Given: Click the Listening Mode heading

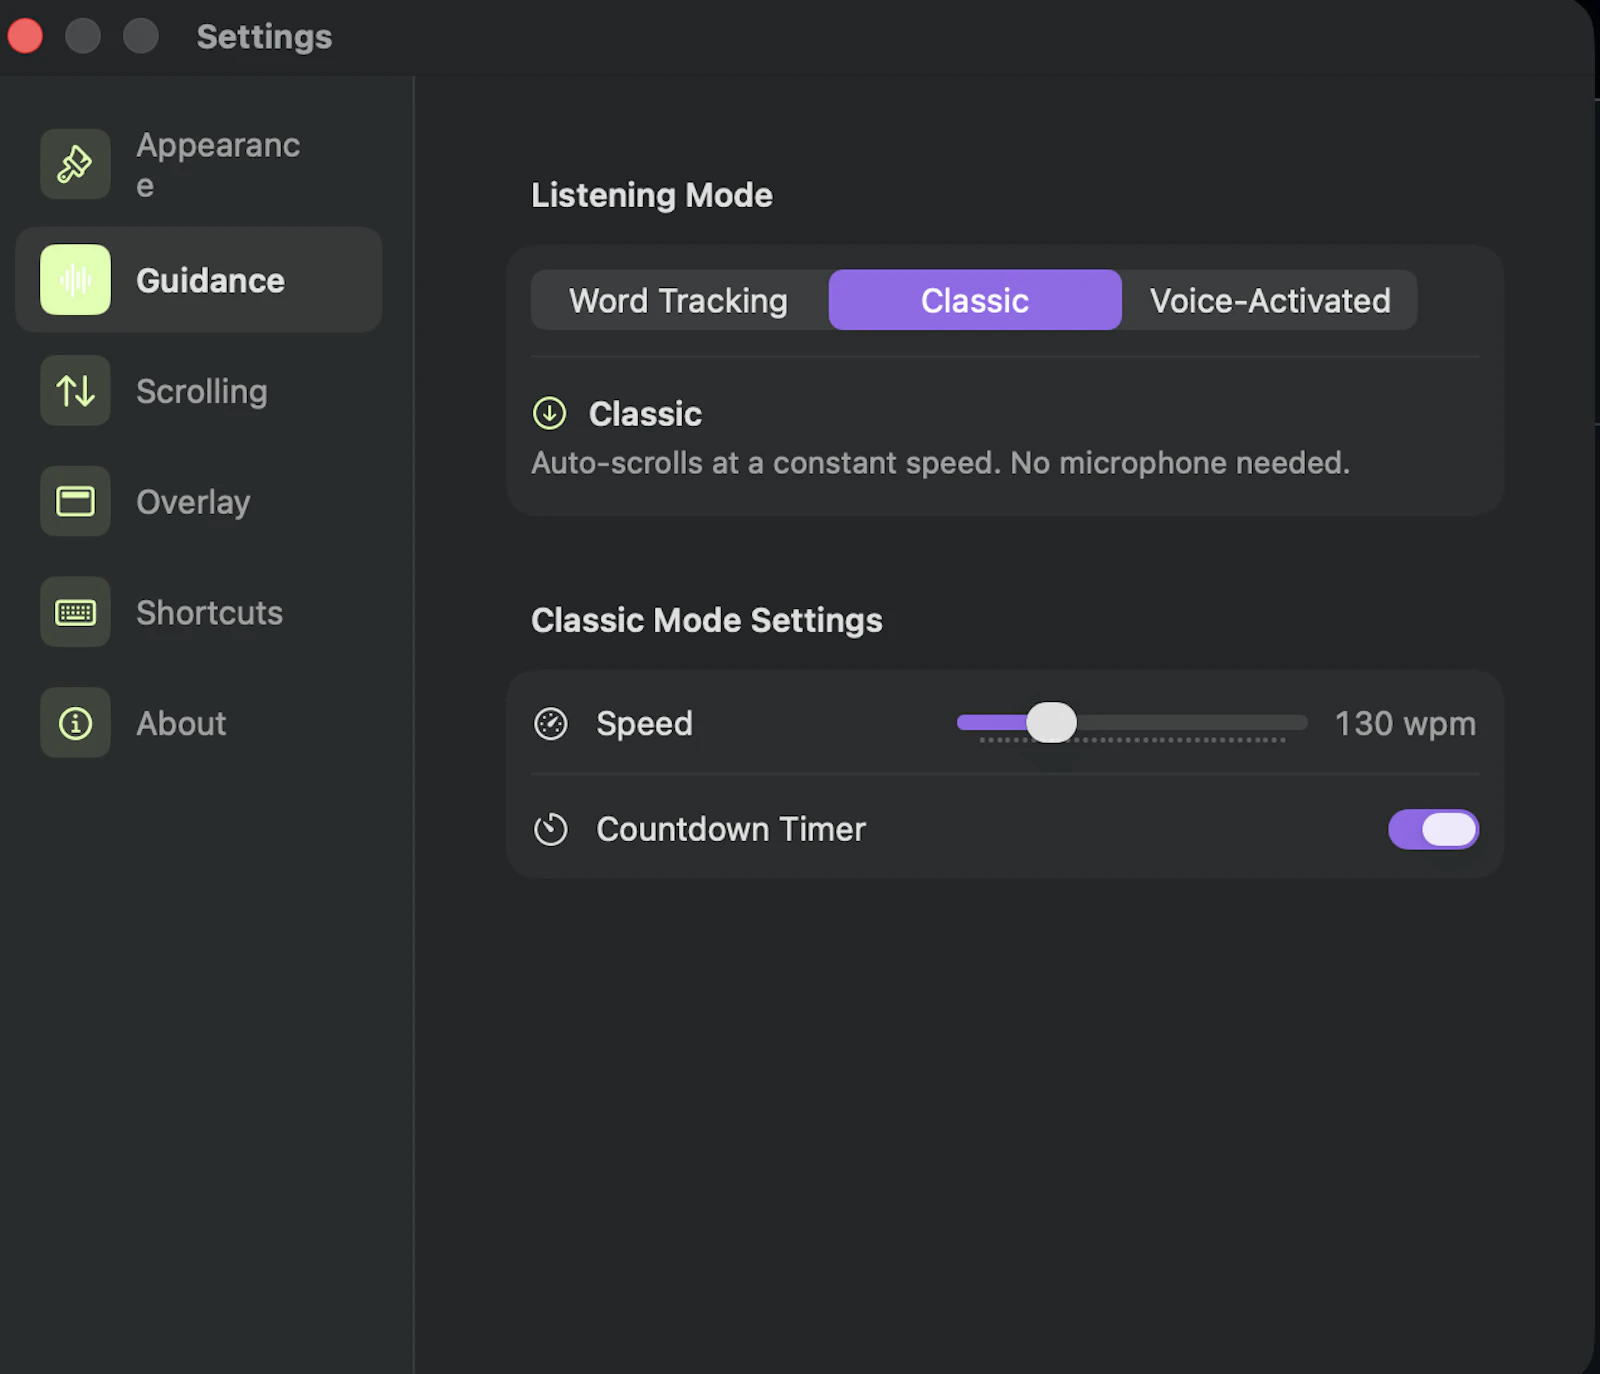Looking at the screenshot, I should point(652,195).
